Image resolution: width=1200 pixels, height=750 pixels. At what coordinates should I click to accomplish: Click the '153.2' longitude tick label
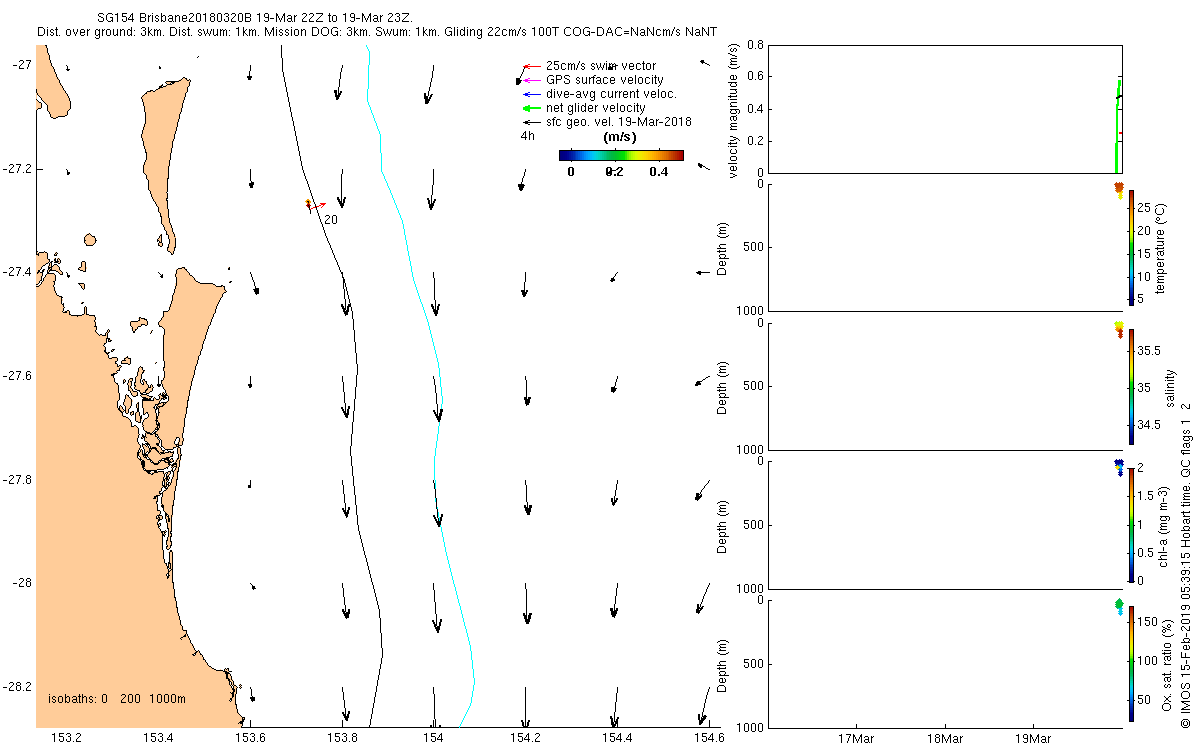67,738
